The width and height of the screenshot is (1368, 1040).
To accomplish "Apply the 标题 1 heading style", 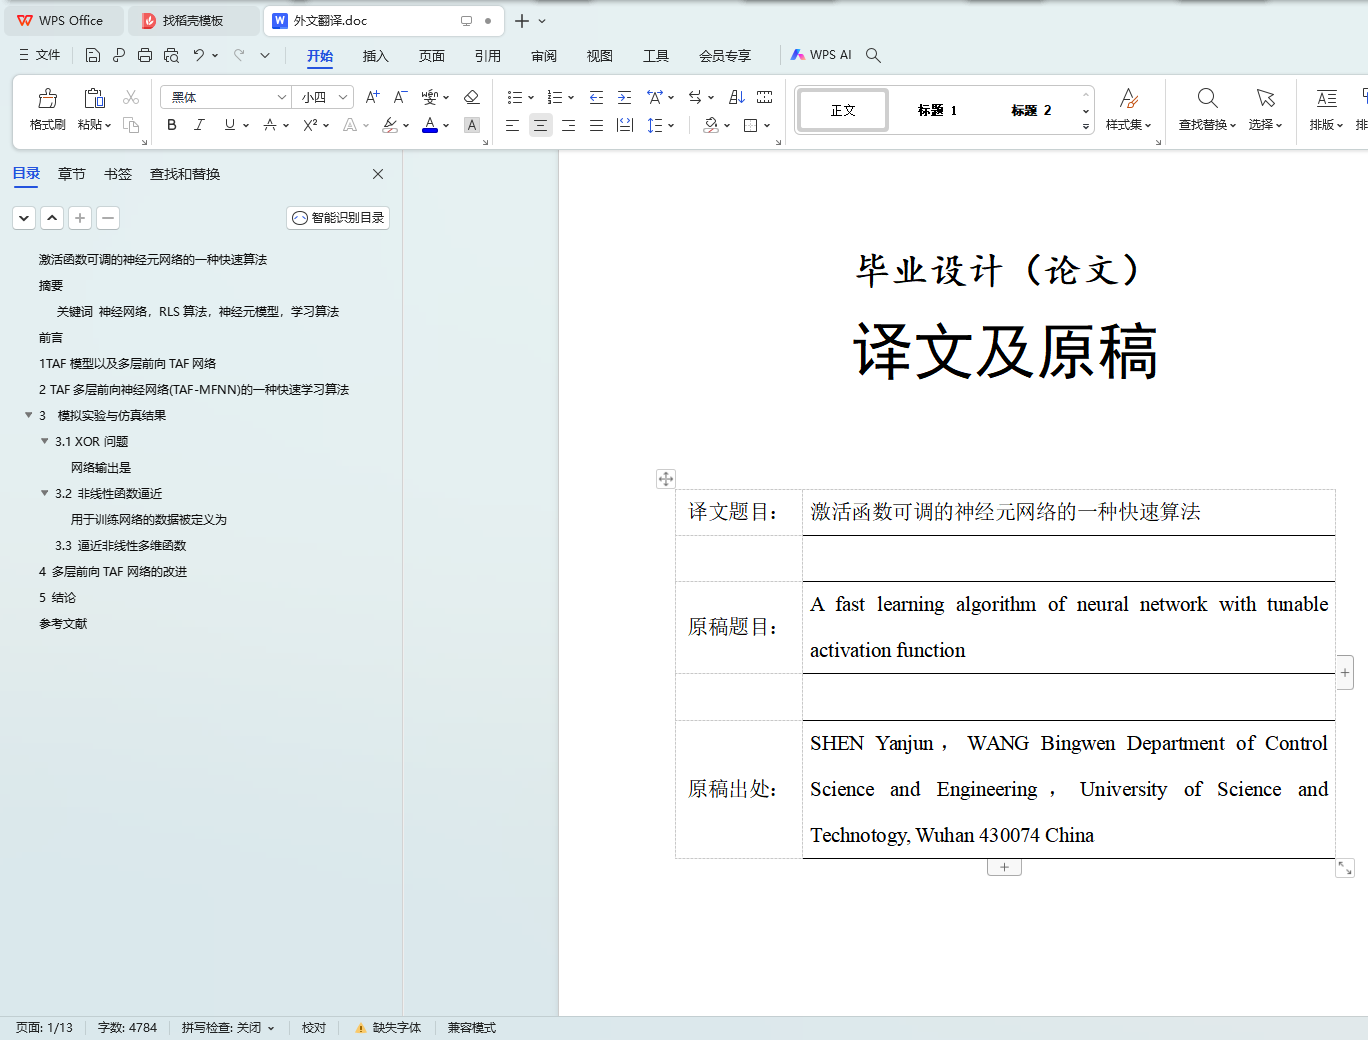I will [x=938, y=110].
